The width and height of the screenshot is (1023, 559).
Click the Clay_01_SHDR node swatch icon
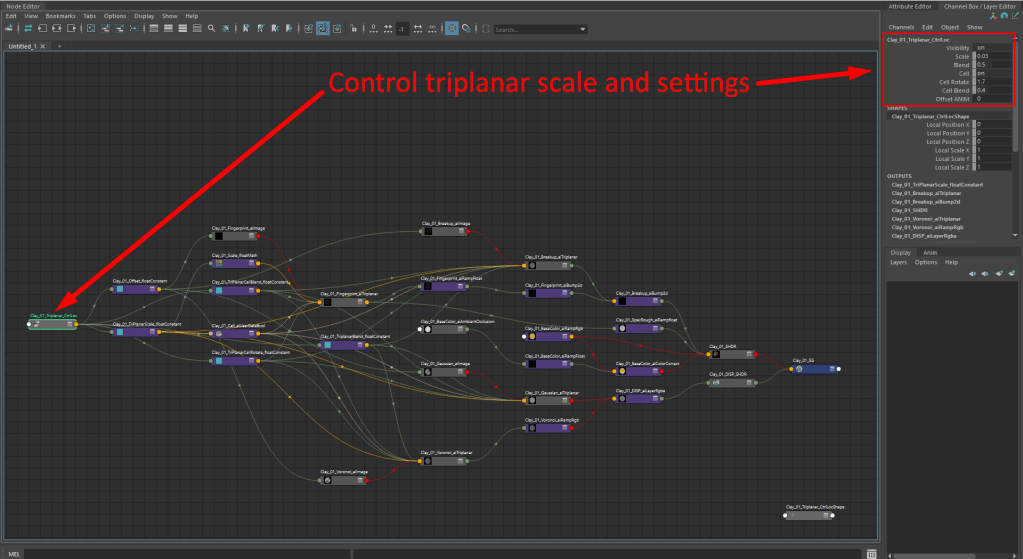pyautogui.click(x=714, y=355)
